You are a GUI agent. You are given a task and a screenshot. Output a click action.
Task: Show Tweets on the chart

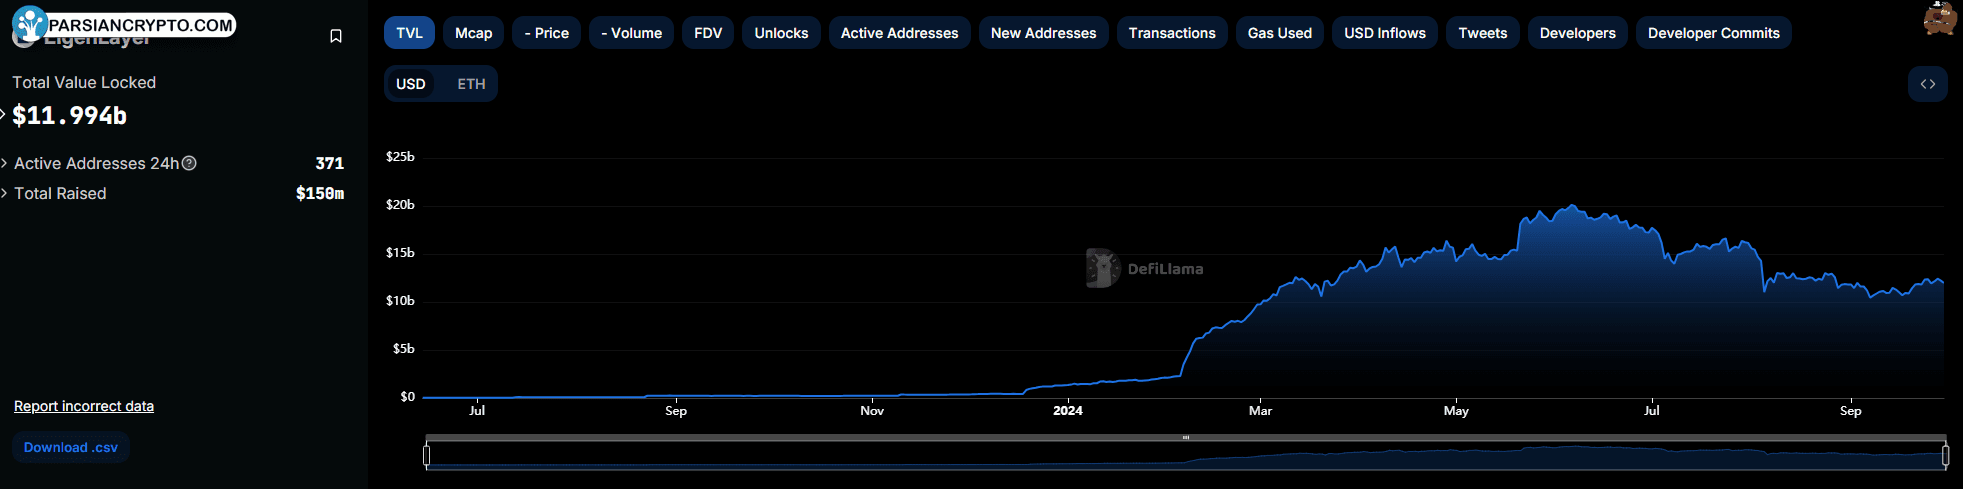pos(1483,33)
